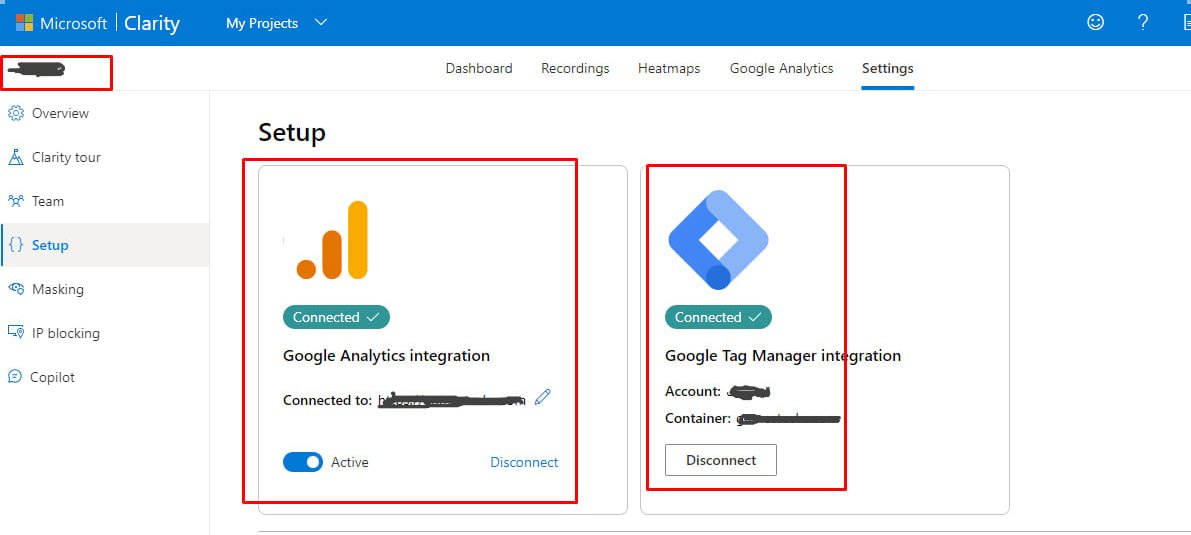Switch to the Recordings tab

tap(575, 68)
